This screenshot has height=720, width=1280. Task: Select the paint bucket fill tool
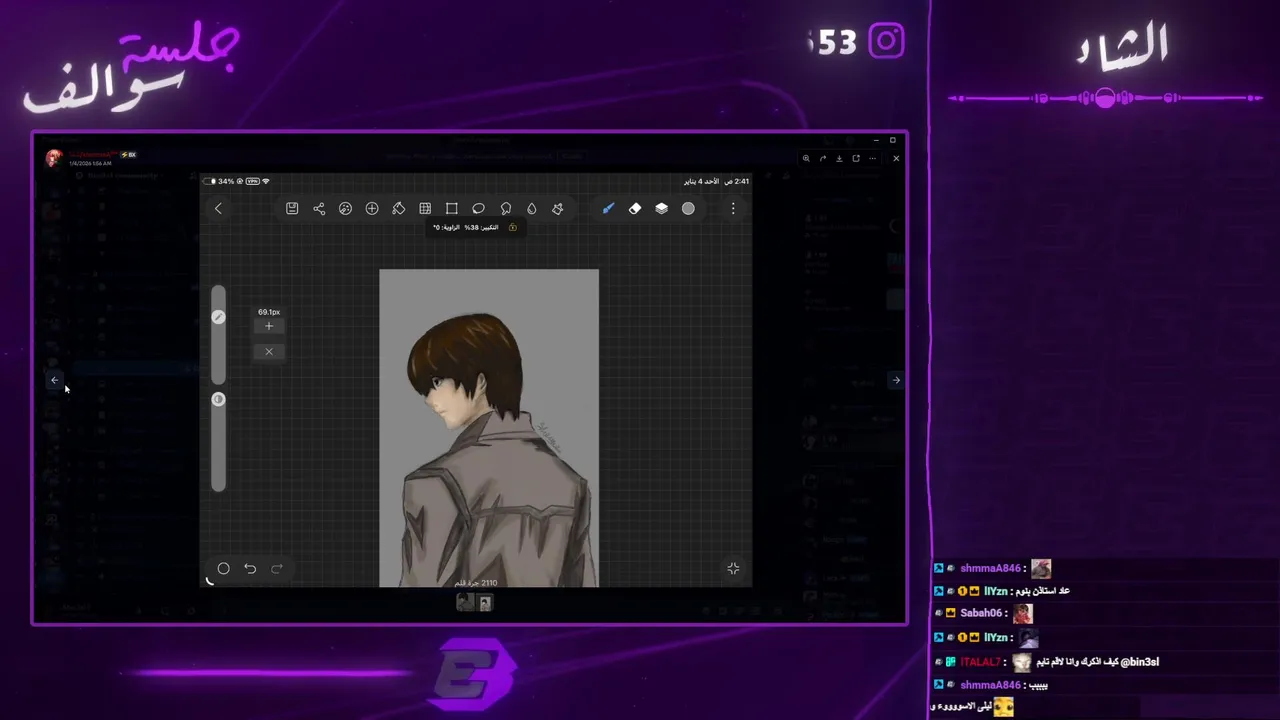point(398,208)
